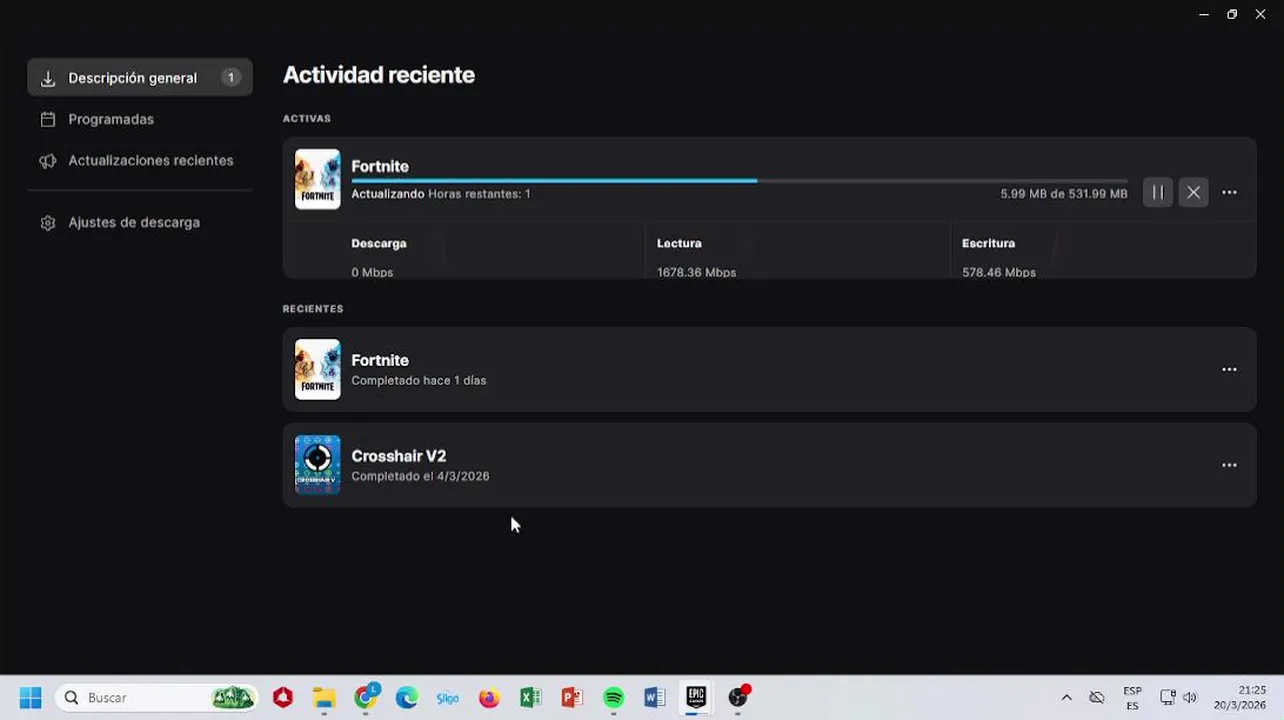Go to Actualizaciones recientes
Viewport: 1284px width, 720px height.
150,160
